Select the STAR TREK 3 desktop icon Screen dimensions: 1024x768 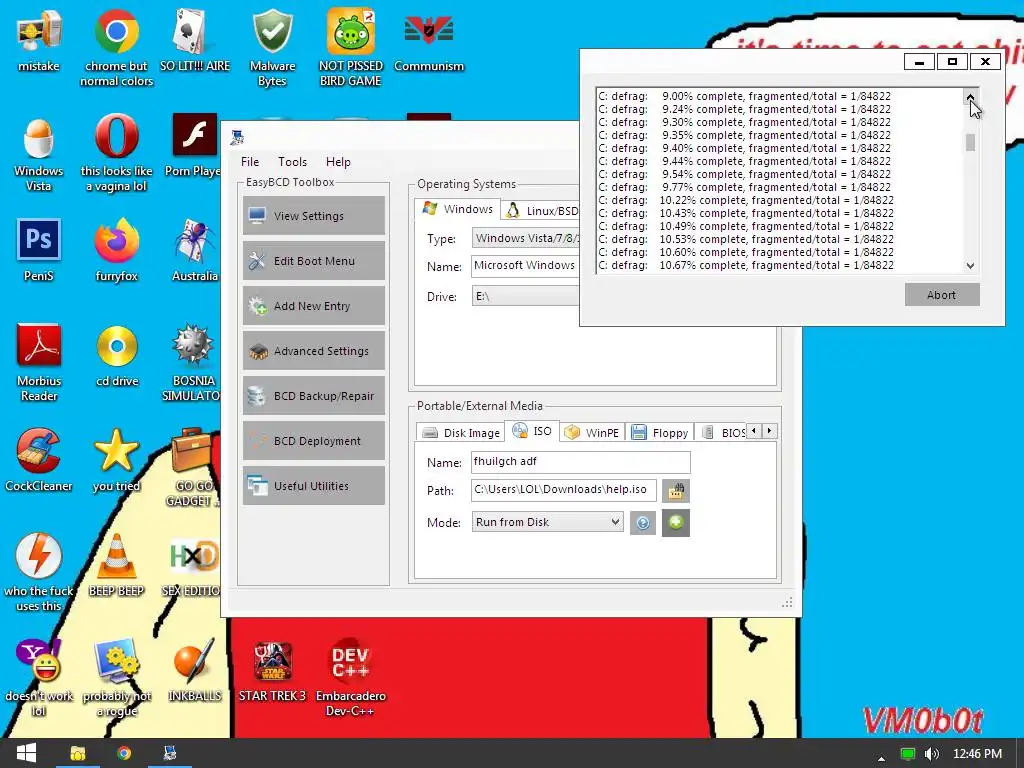coord(272,671)
